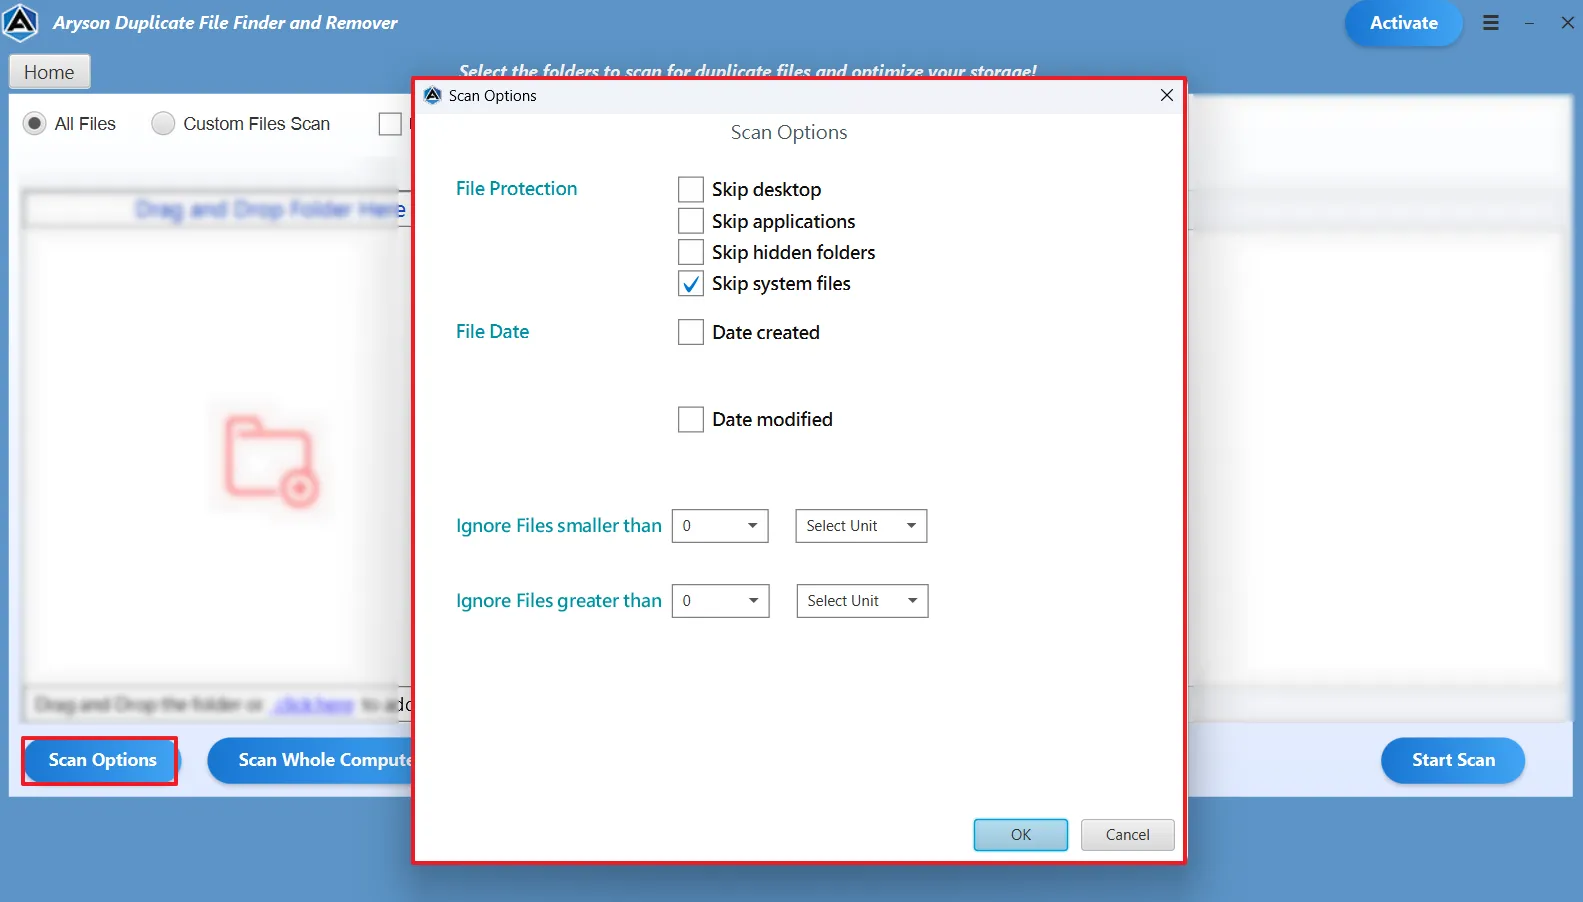Switch to the Home tab

click(49, 72)
